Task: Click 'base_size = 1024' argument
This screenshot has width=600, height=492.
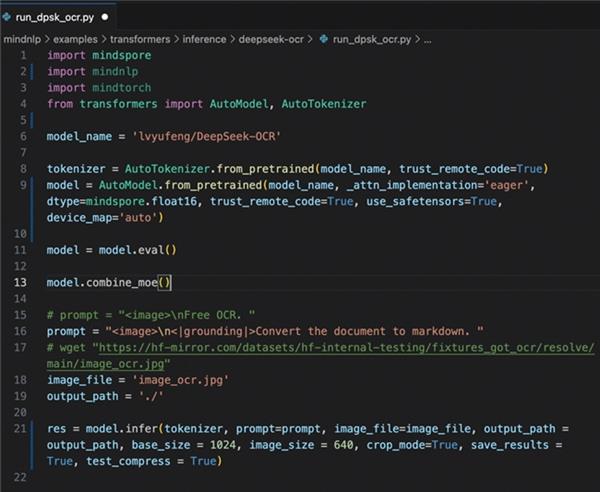Action: [x=186, y=445]
